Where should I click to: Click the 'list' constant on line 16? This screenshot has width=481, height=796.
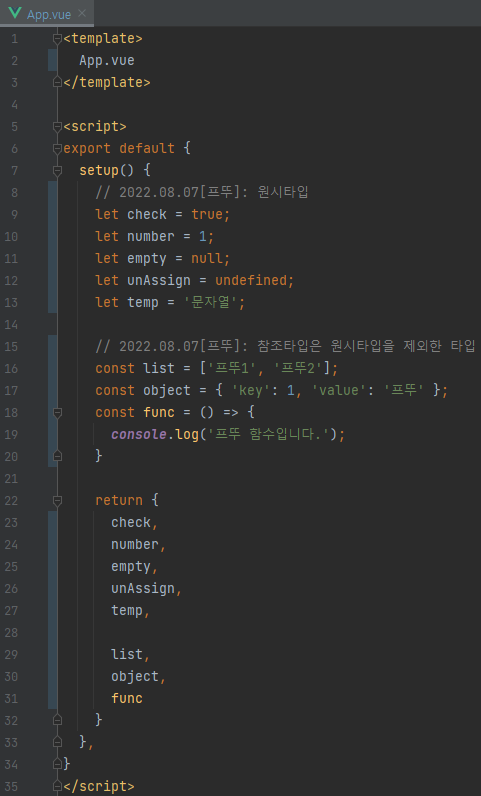[159, 369]
